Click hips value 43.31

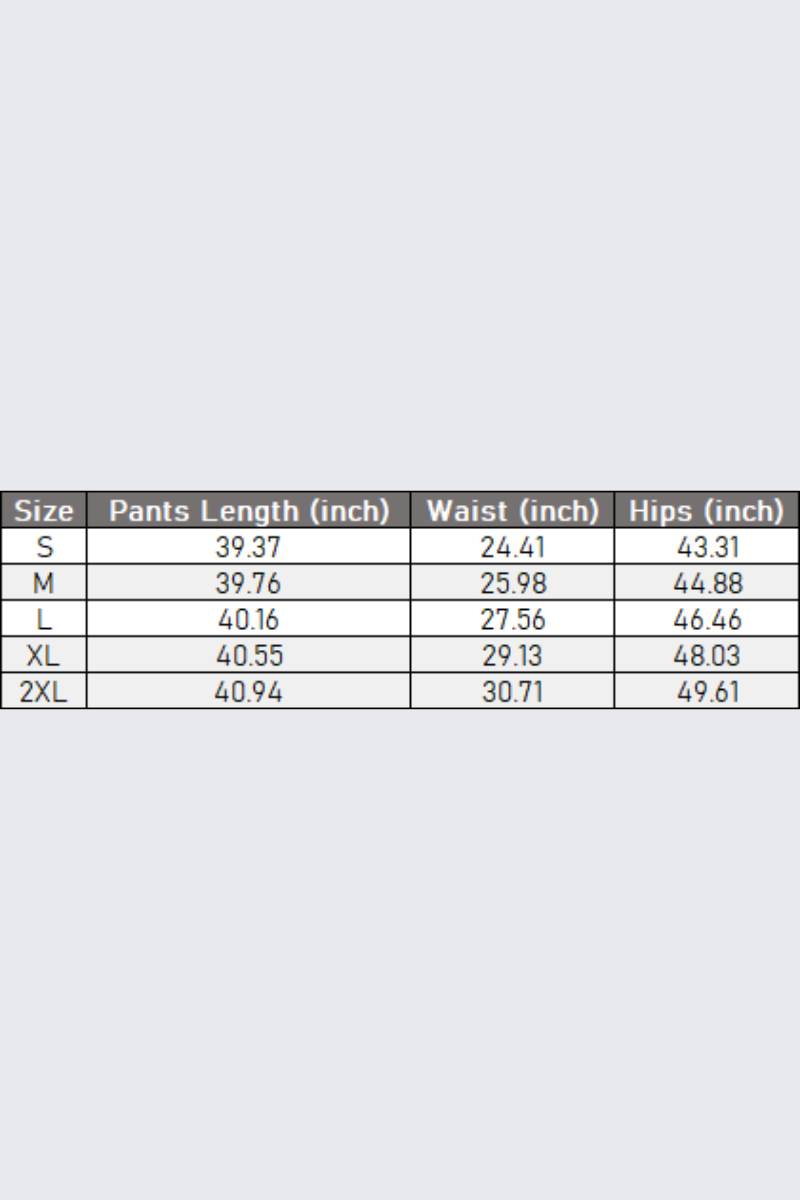point(706,547)
